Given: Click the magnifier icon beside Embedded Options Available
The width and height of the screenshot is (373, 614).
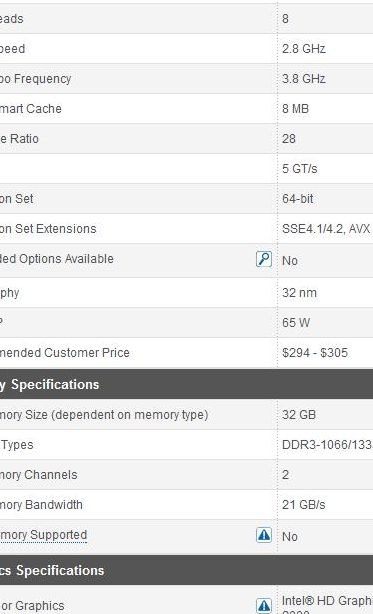Looking at the screenshot, I should click(264, 259).
